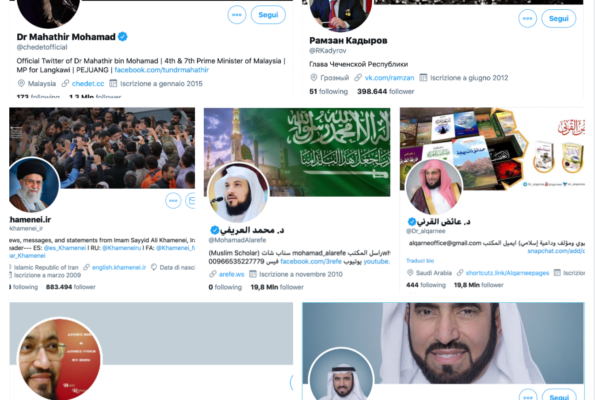Image resolution: width=595 pixels, height=400 pixels.
Task: Open MohamadAlarefe's profile avatar photo
Action: click(x=238, y=192)
